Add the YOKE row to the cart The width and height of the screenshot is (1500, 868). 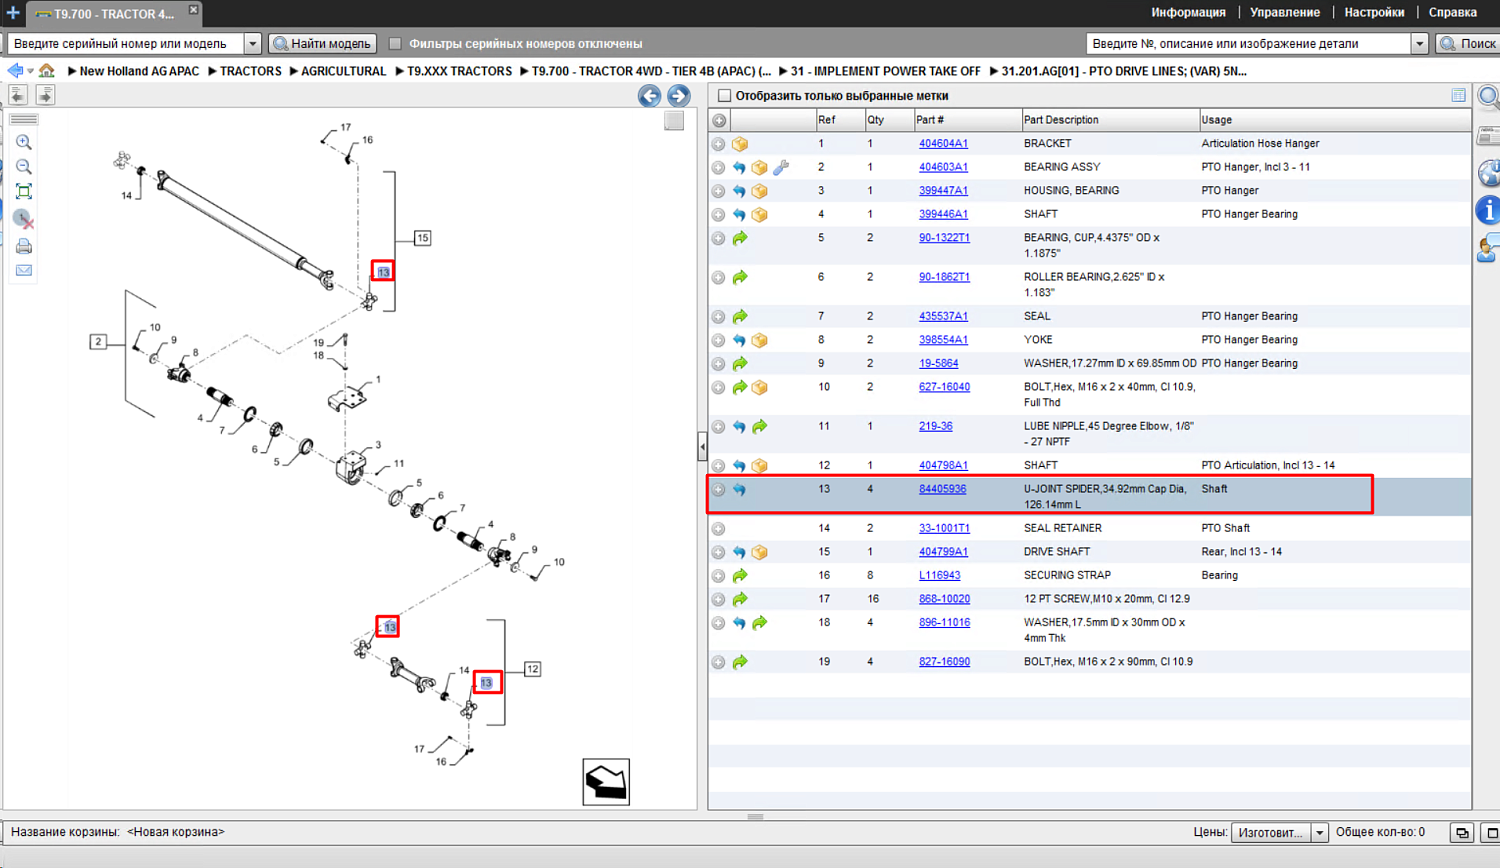pyautogui.click(x=718, y=341)
